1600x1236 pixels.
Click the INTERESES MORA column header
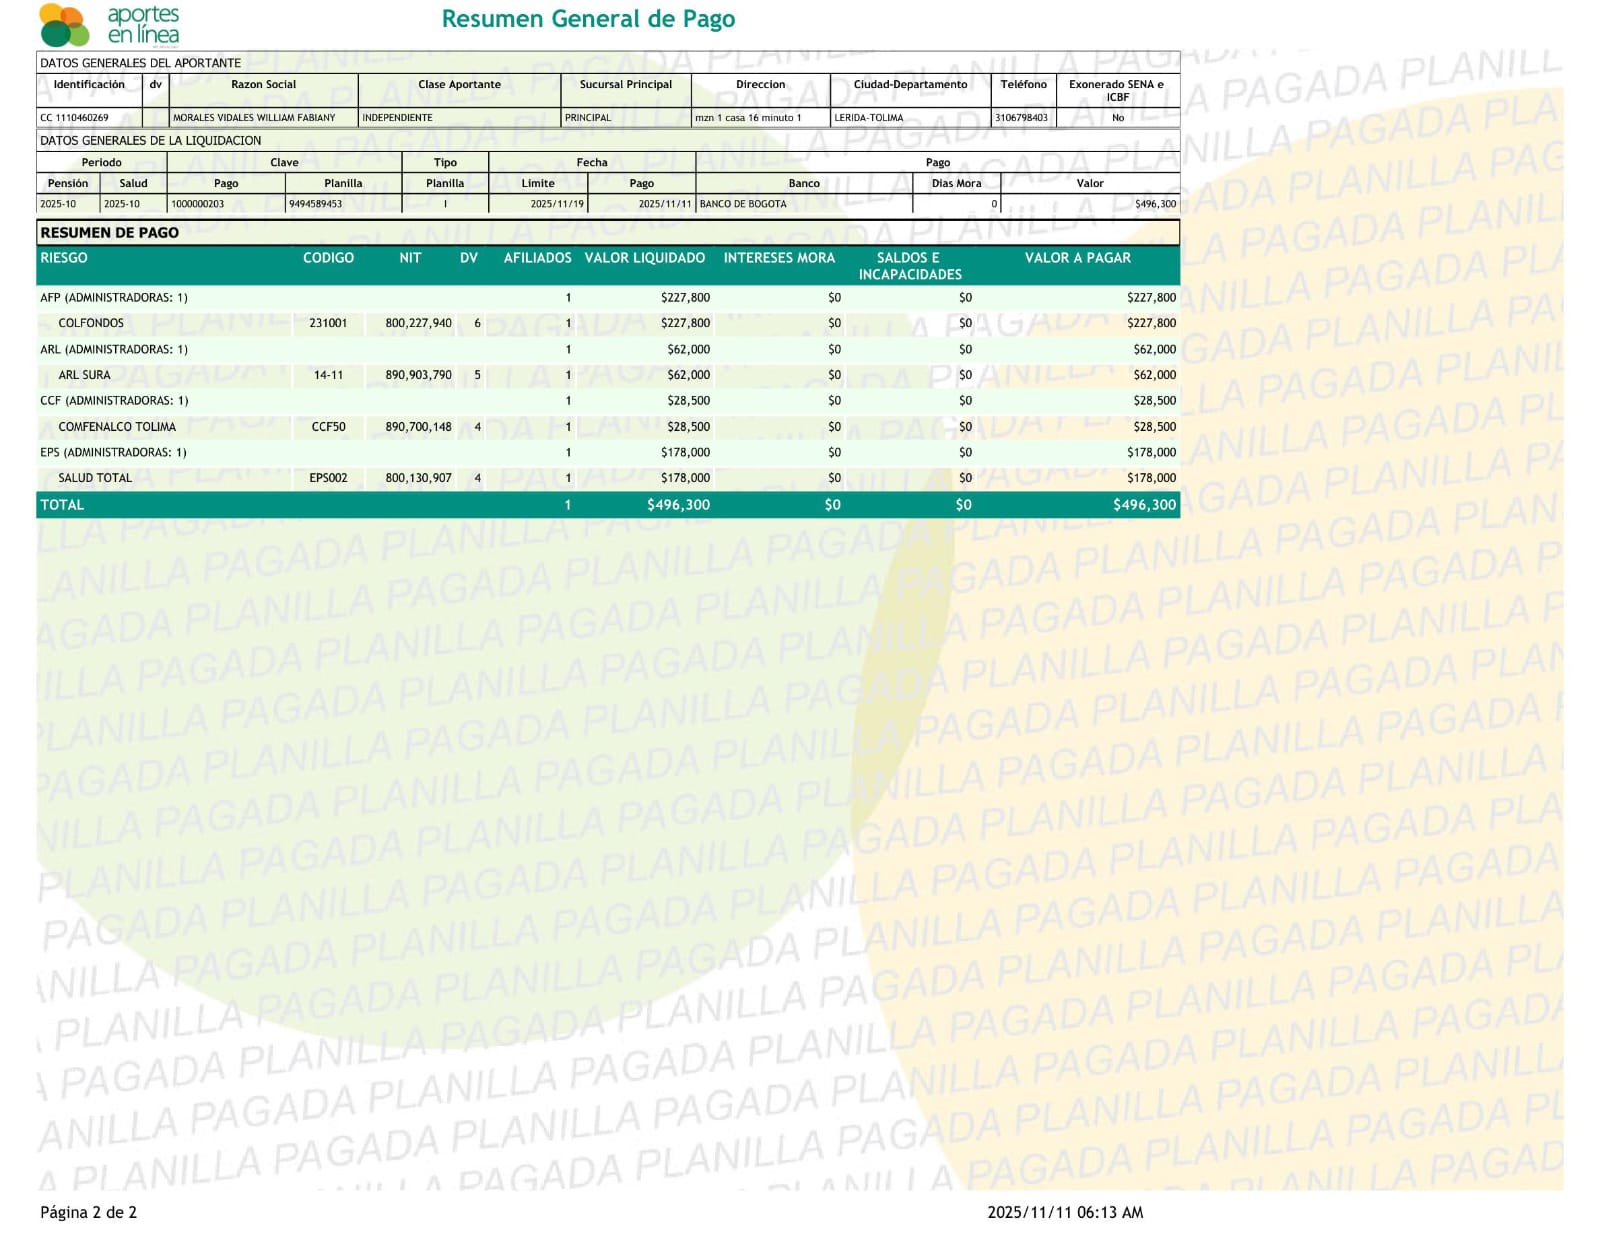[x=779, y=258]
